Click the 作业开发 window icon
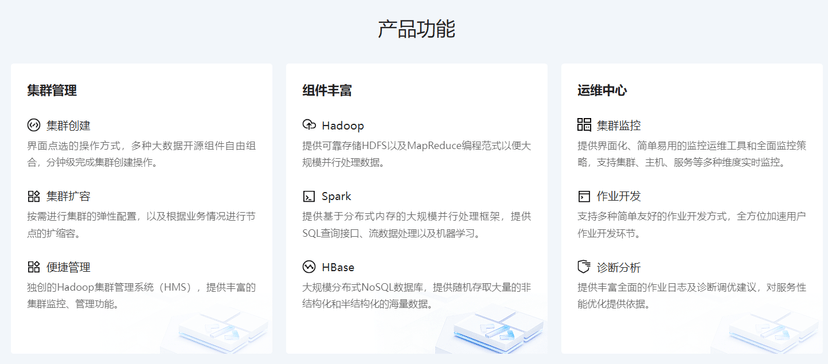The height and width of the screenshot is (364, 828). click(584, 196)
